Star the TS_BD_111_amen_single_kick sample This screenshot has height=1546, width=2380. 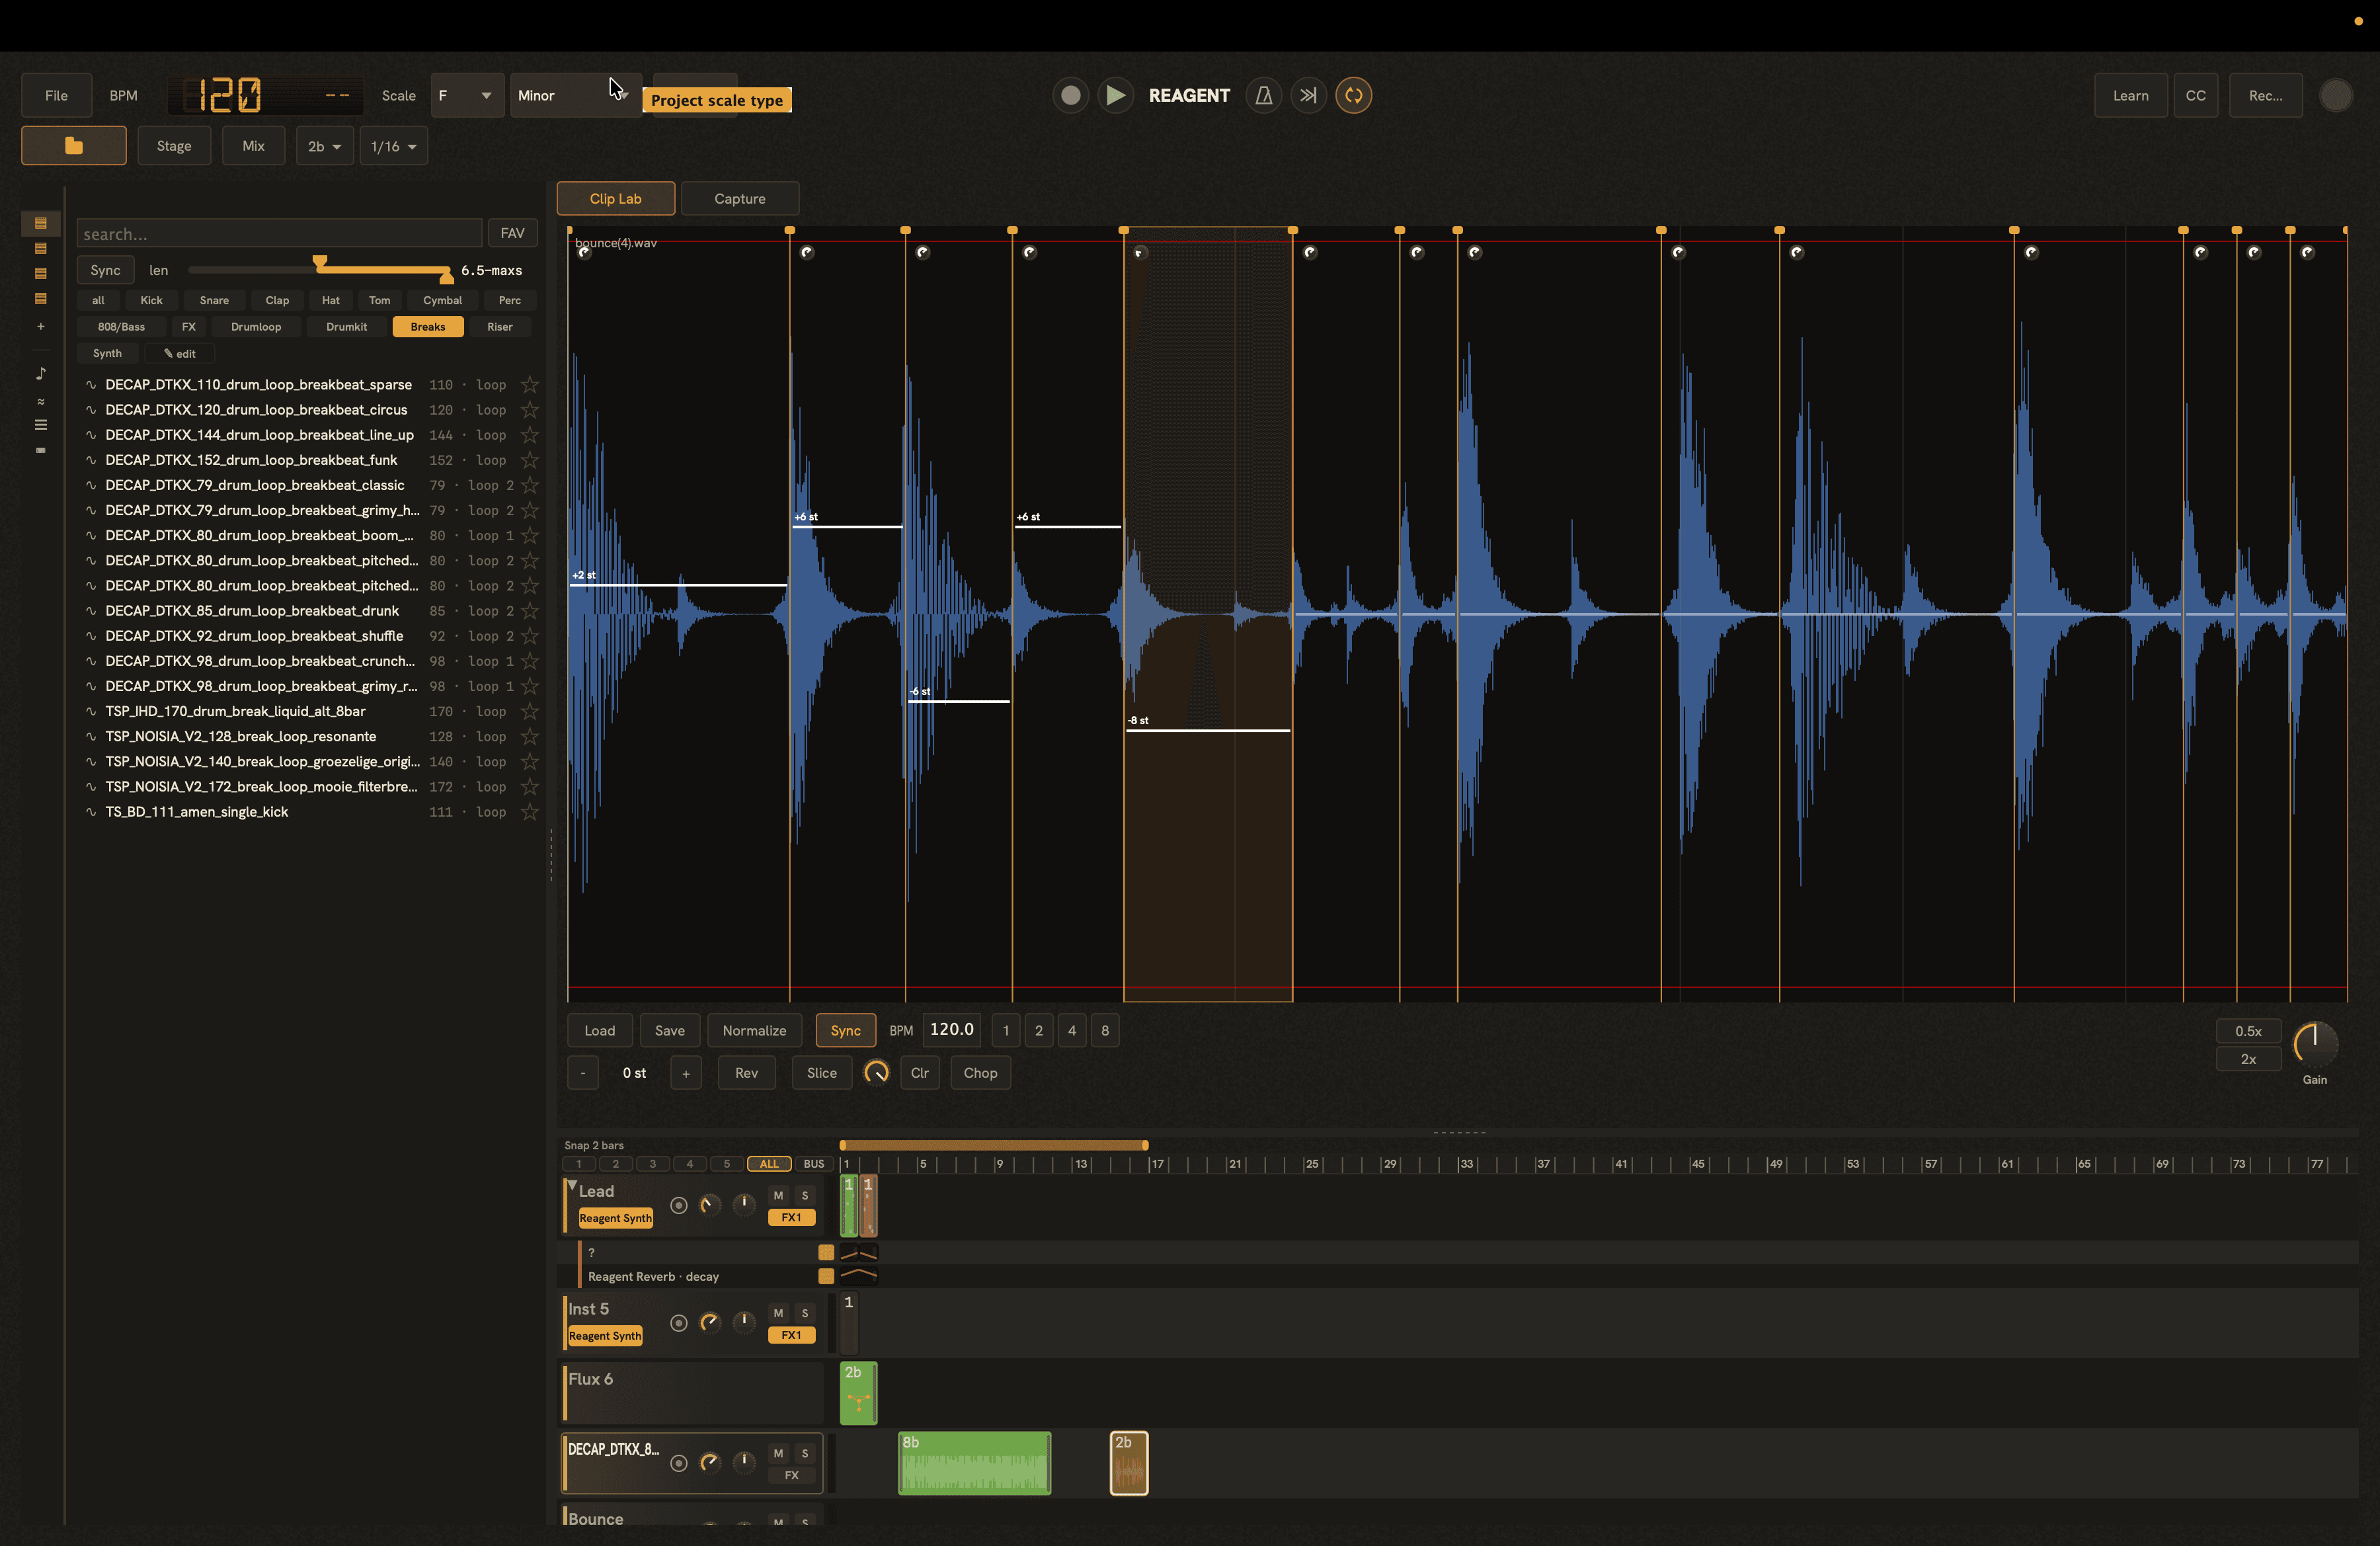[x=530, y=811]
